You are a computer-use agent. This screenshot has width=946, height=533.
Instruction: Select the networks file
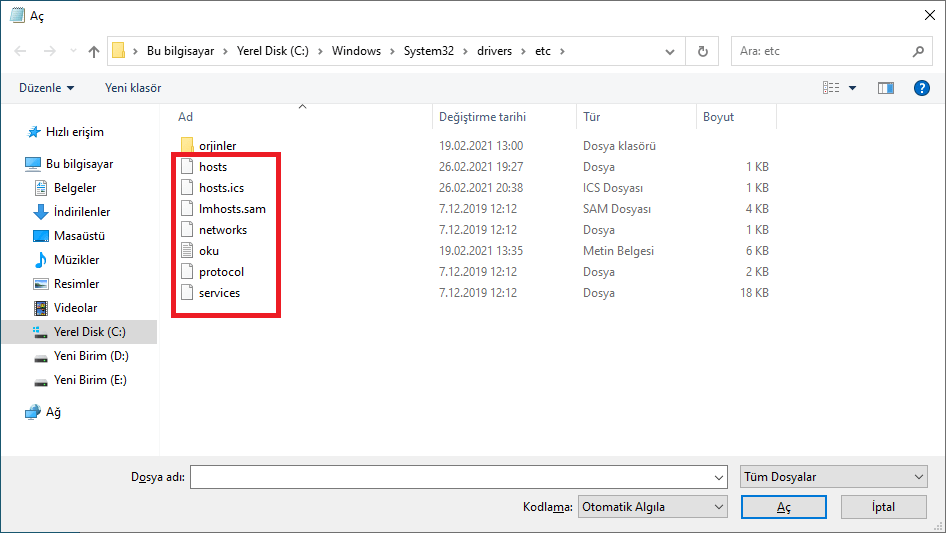223,230
